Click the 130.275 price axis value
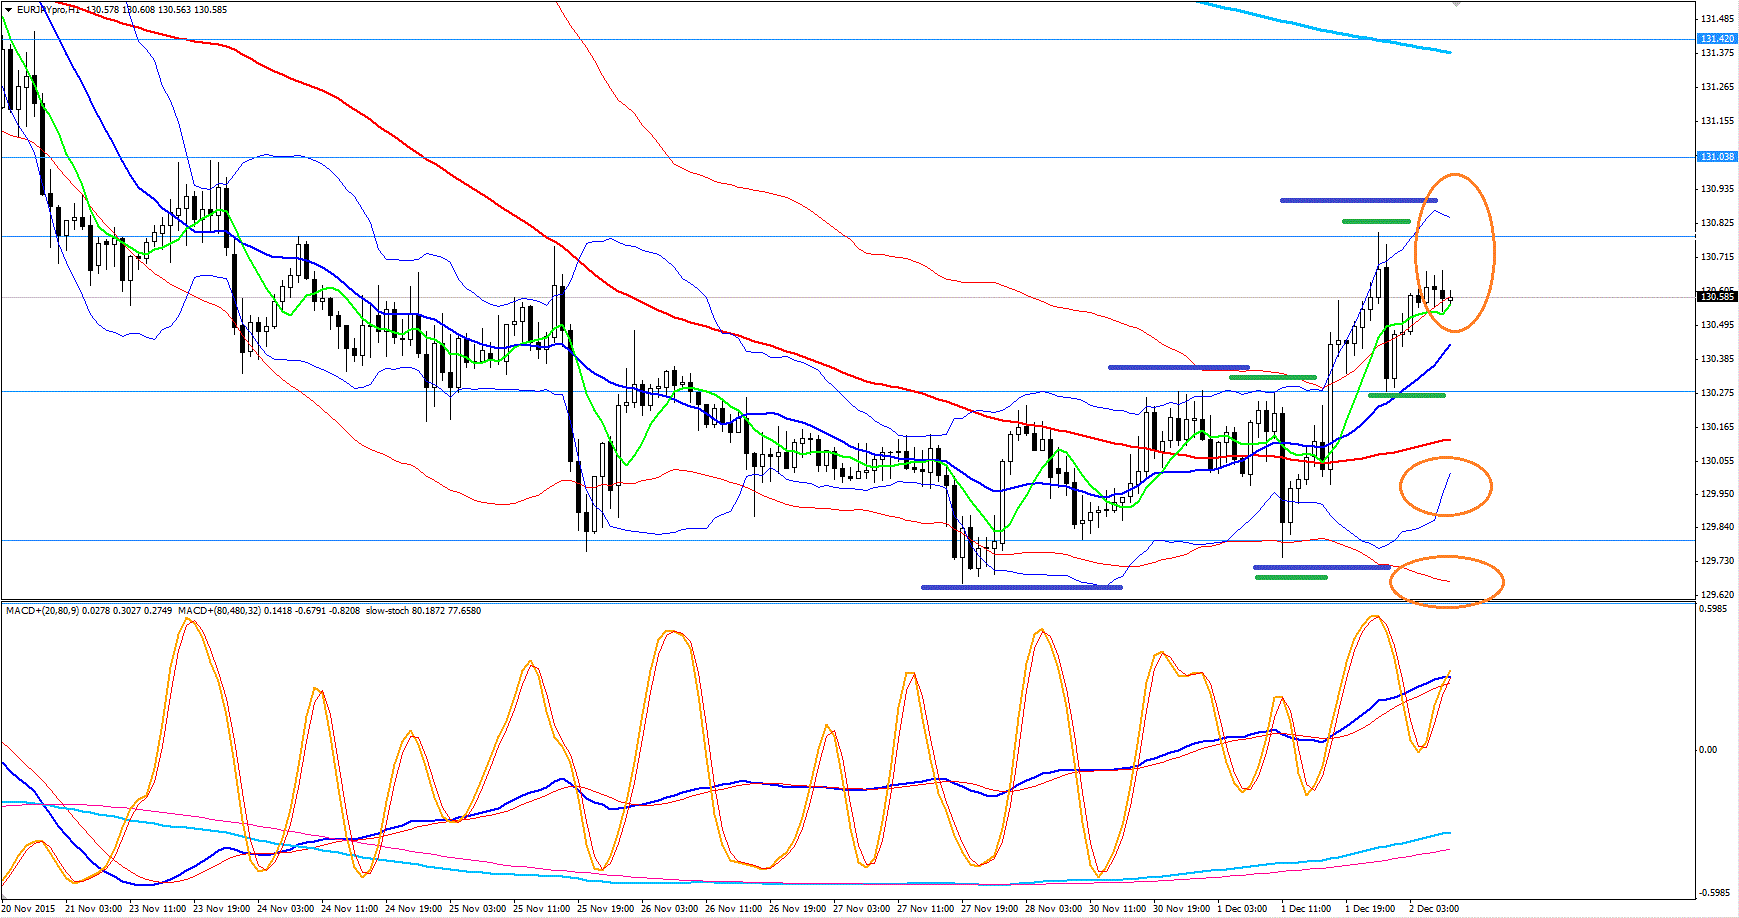The height and width of the screenshot is (918, 1739). coord(1717,393)
